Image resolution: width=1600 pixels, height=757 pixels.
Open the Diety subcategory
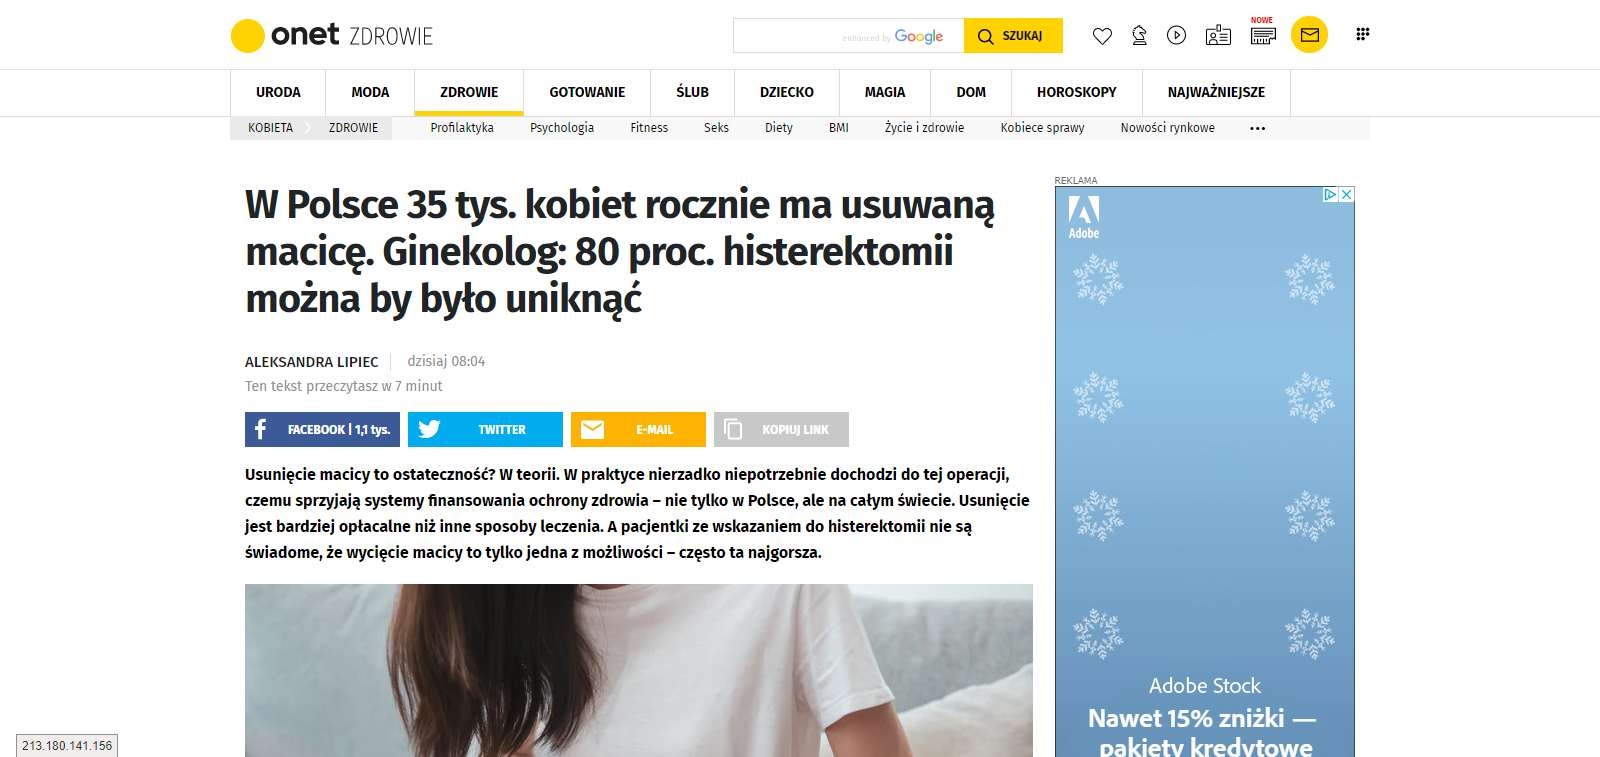(x=779, y=128)
